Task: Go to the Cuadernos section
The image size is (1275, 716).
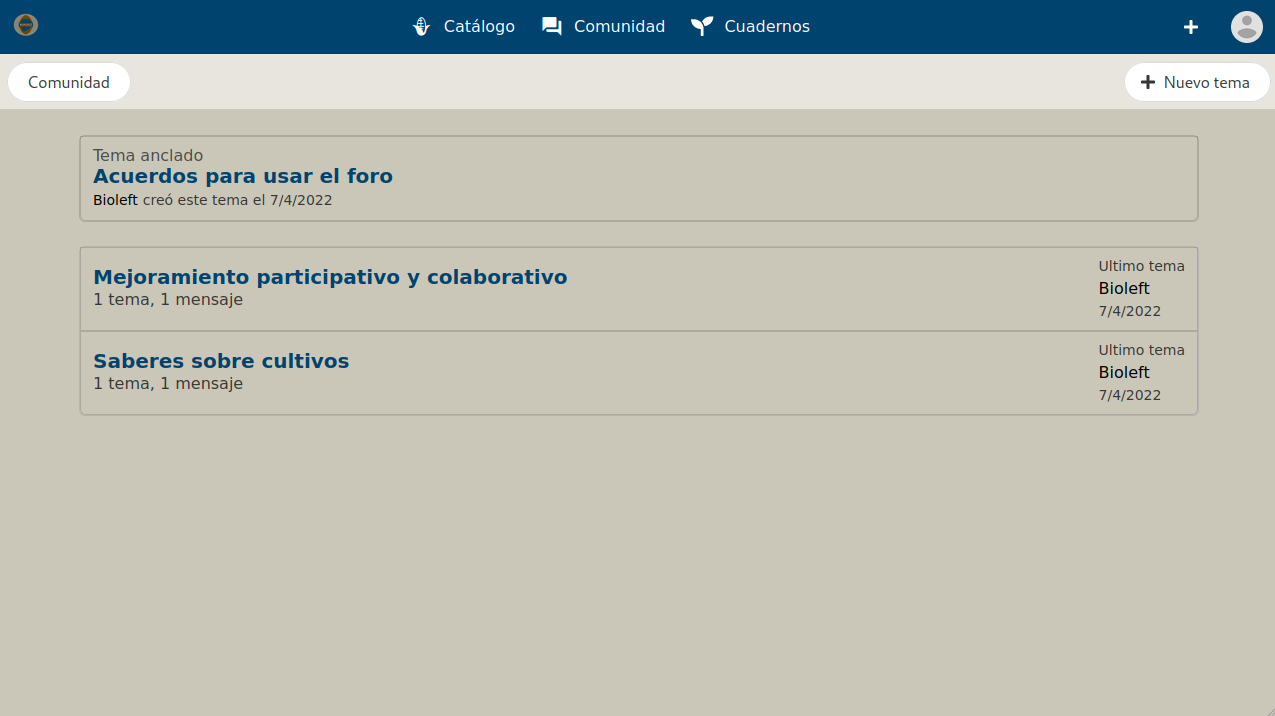Action: coord(767,27)
